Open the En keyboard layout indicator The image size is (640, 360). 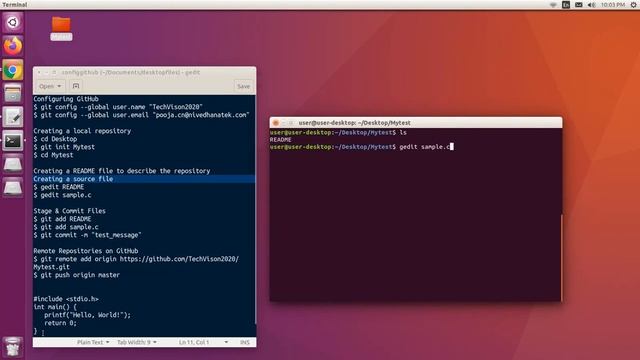(x=566, y=5)
